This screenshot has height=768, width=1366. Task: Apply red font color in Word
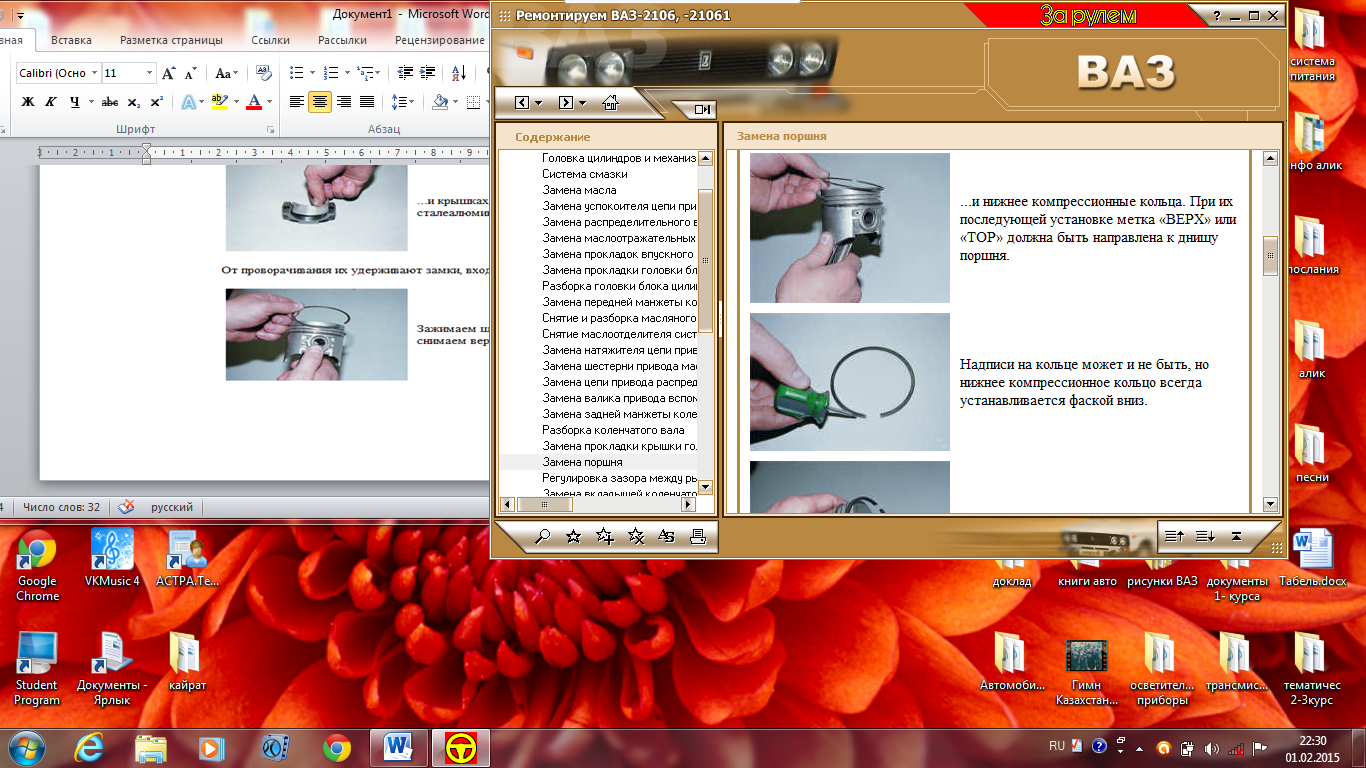[x=253, y=102]
